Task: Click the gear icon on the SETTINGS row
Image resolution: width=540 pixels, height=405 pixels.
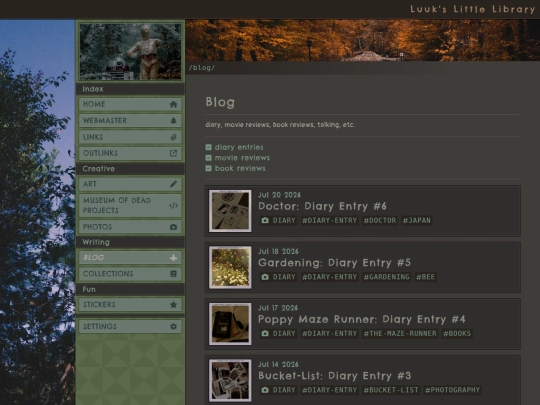Action: pos(173,326)
